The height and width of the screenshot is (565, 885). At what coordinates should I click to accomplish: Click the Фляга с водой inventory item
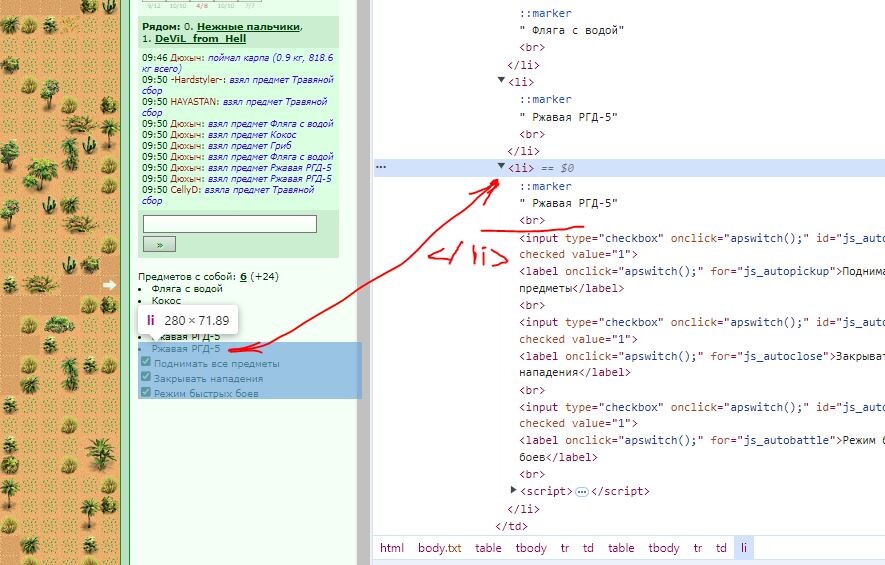(187, 288)
